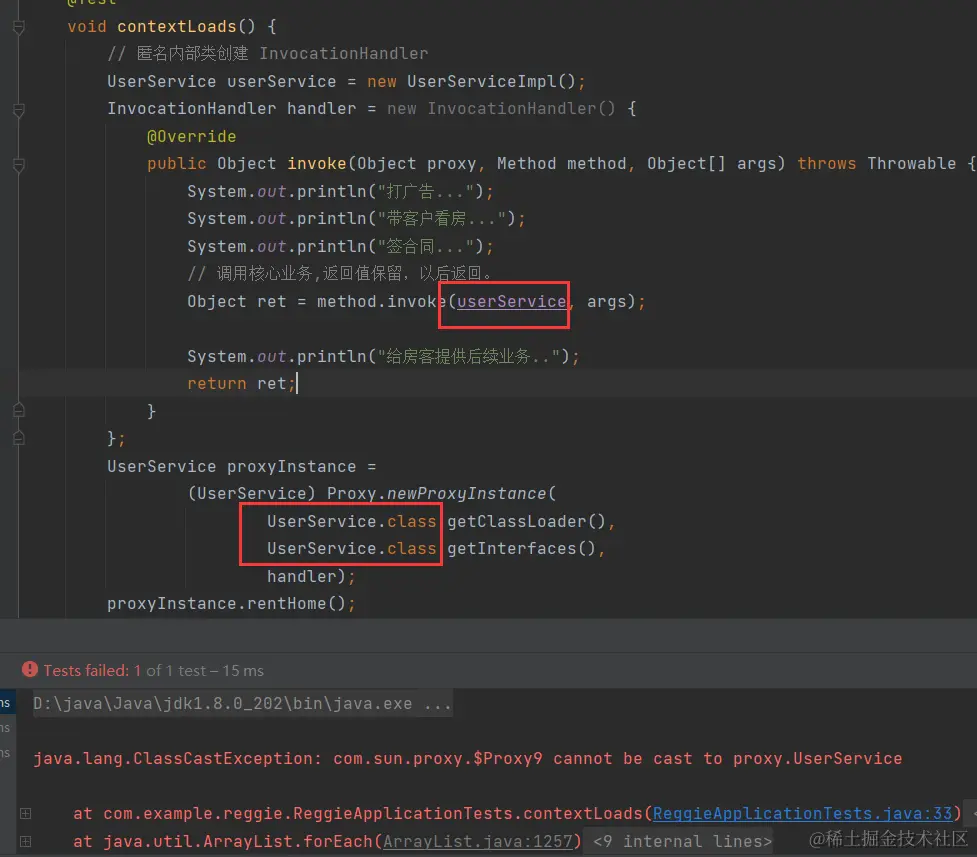Click the "throws" keyword

pyautogui.click(x=826, y=164)
